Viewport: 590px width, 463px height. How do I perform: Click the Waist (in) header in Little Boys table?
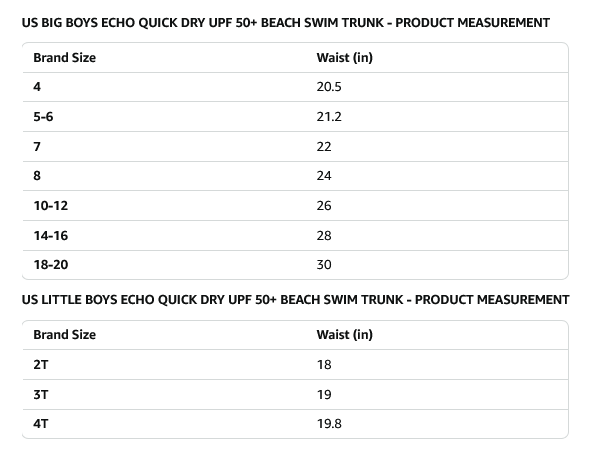pyautogui.click(x=344, y=335)
